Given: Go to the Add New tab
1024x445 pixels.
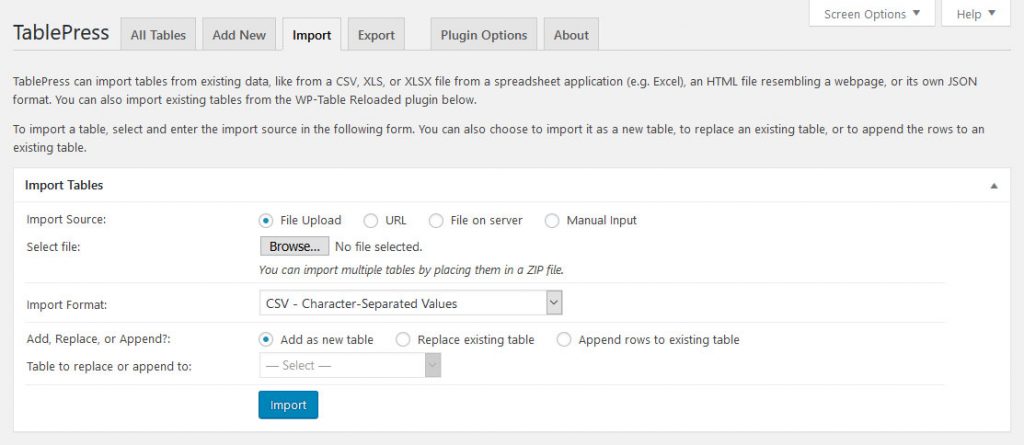Looking at the screenshot, I should (239, 35).
